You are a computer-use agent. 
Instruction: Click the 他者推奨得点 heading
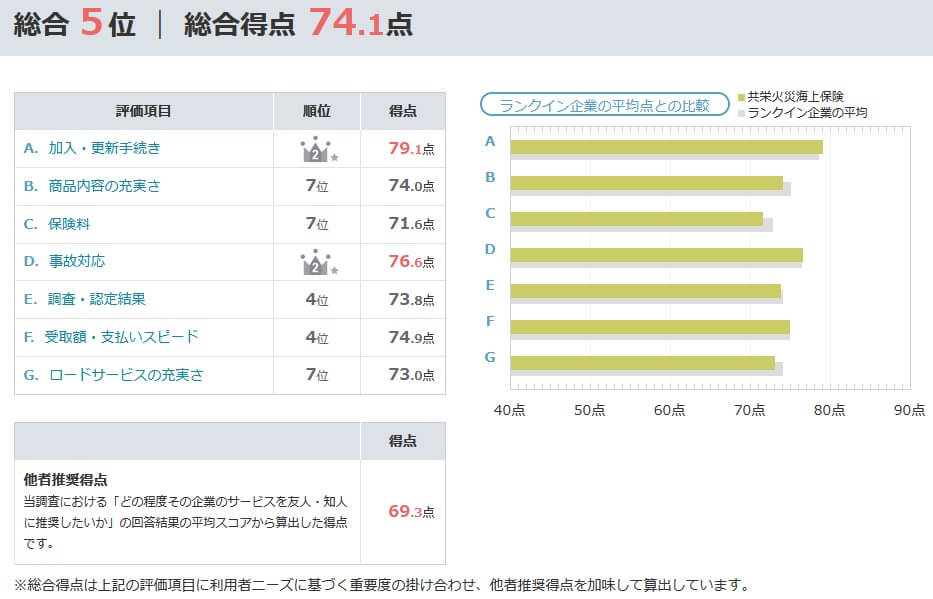(x=66, y=479)
